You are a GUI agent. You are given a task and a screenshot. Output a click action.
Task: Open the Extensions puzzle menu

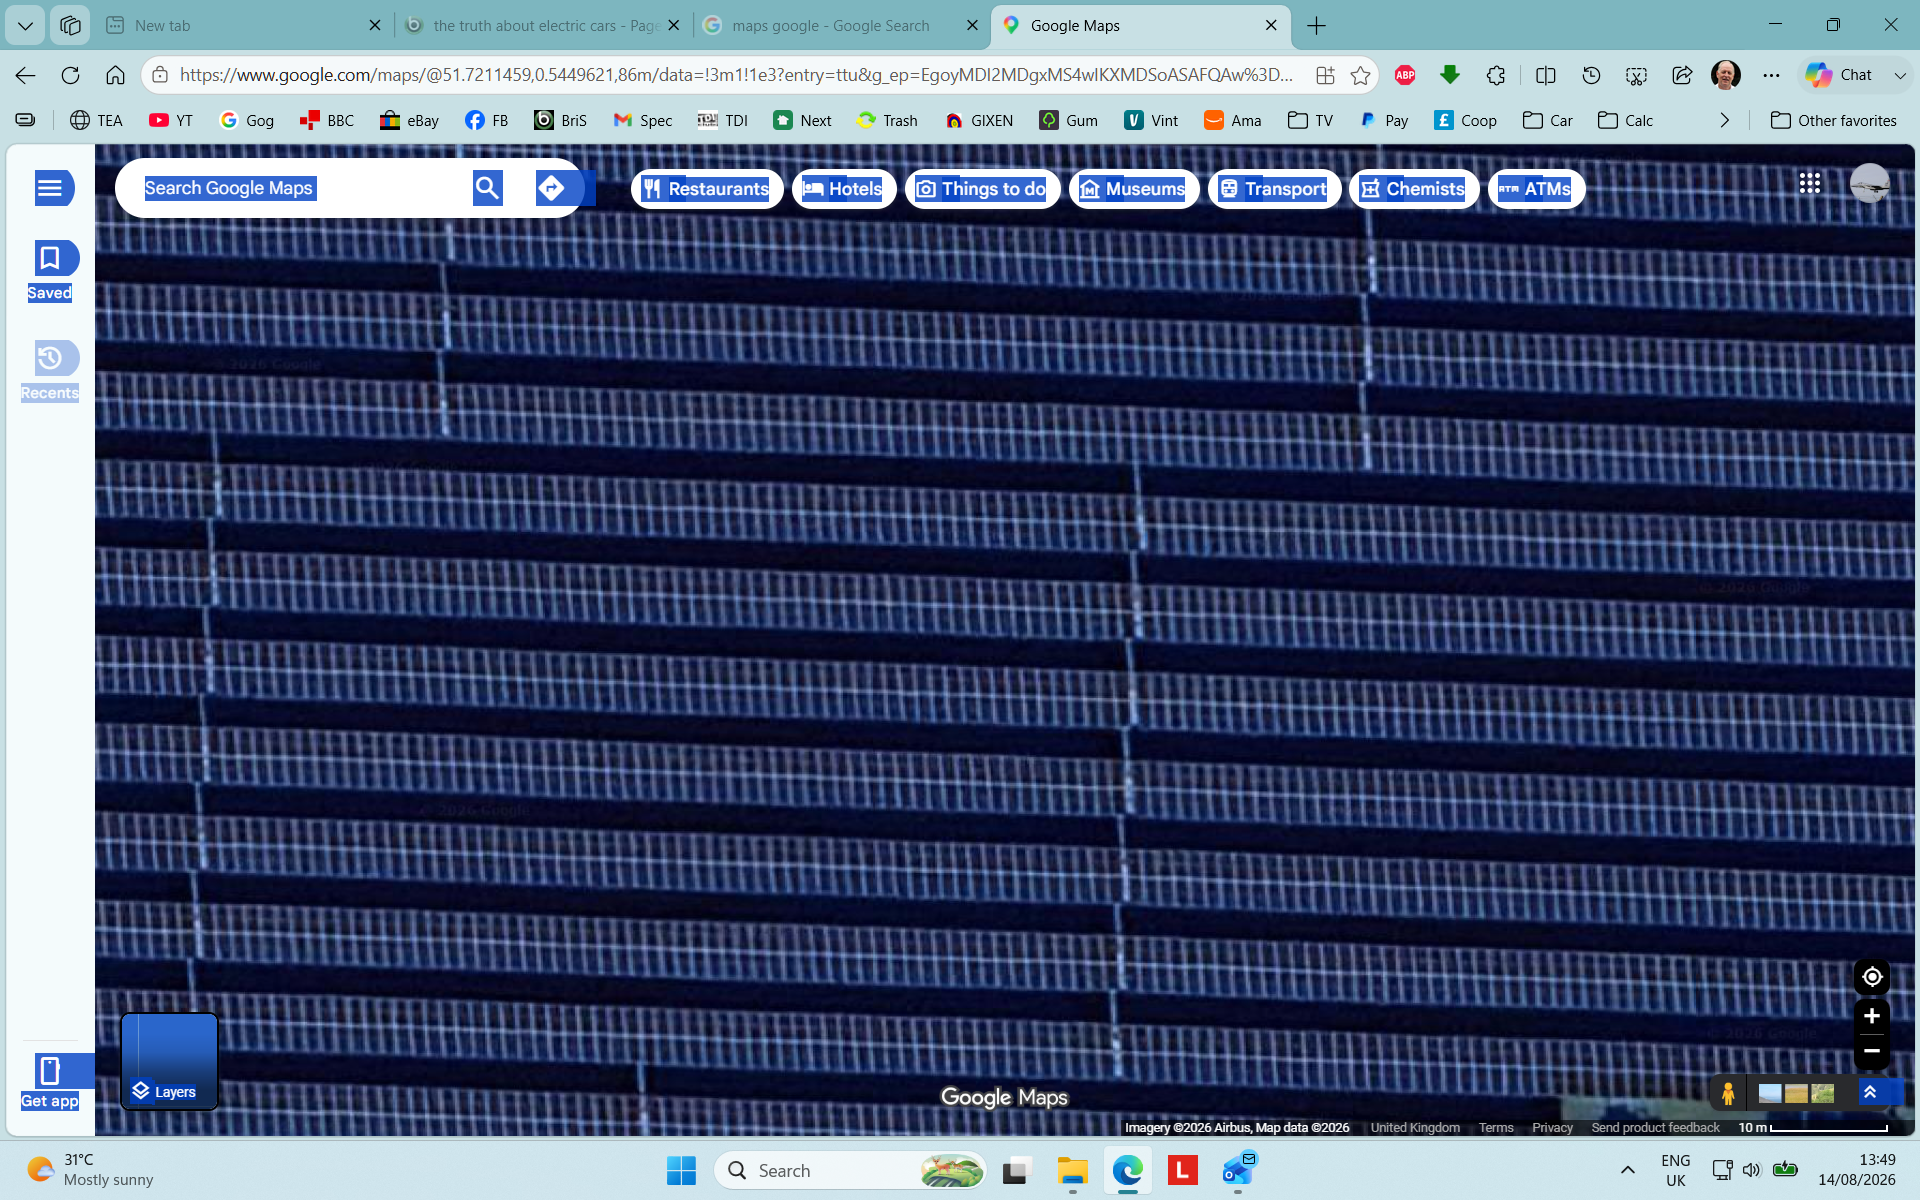(x=1496, y=75)
